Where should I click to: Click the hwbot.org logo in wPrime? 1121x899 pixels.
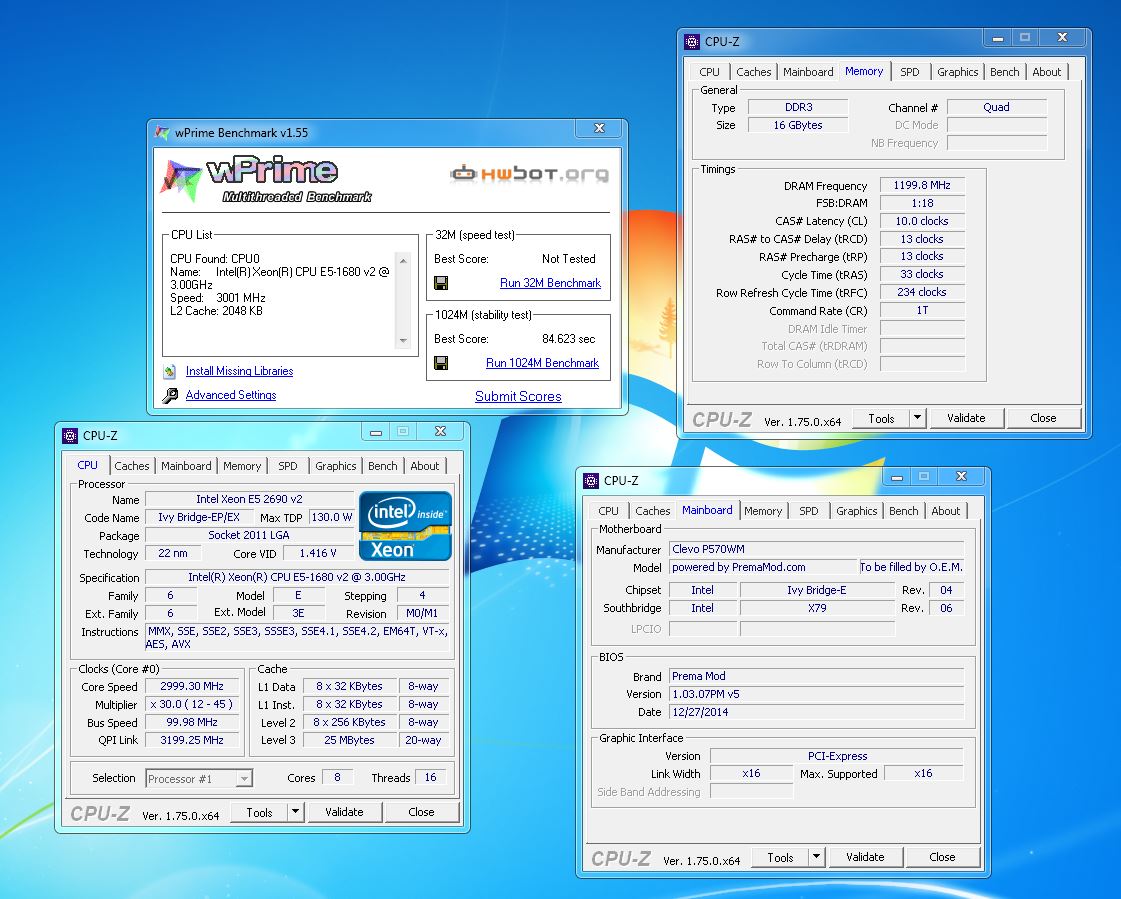530,174
